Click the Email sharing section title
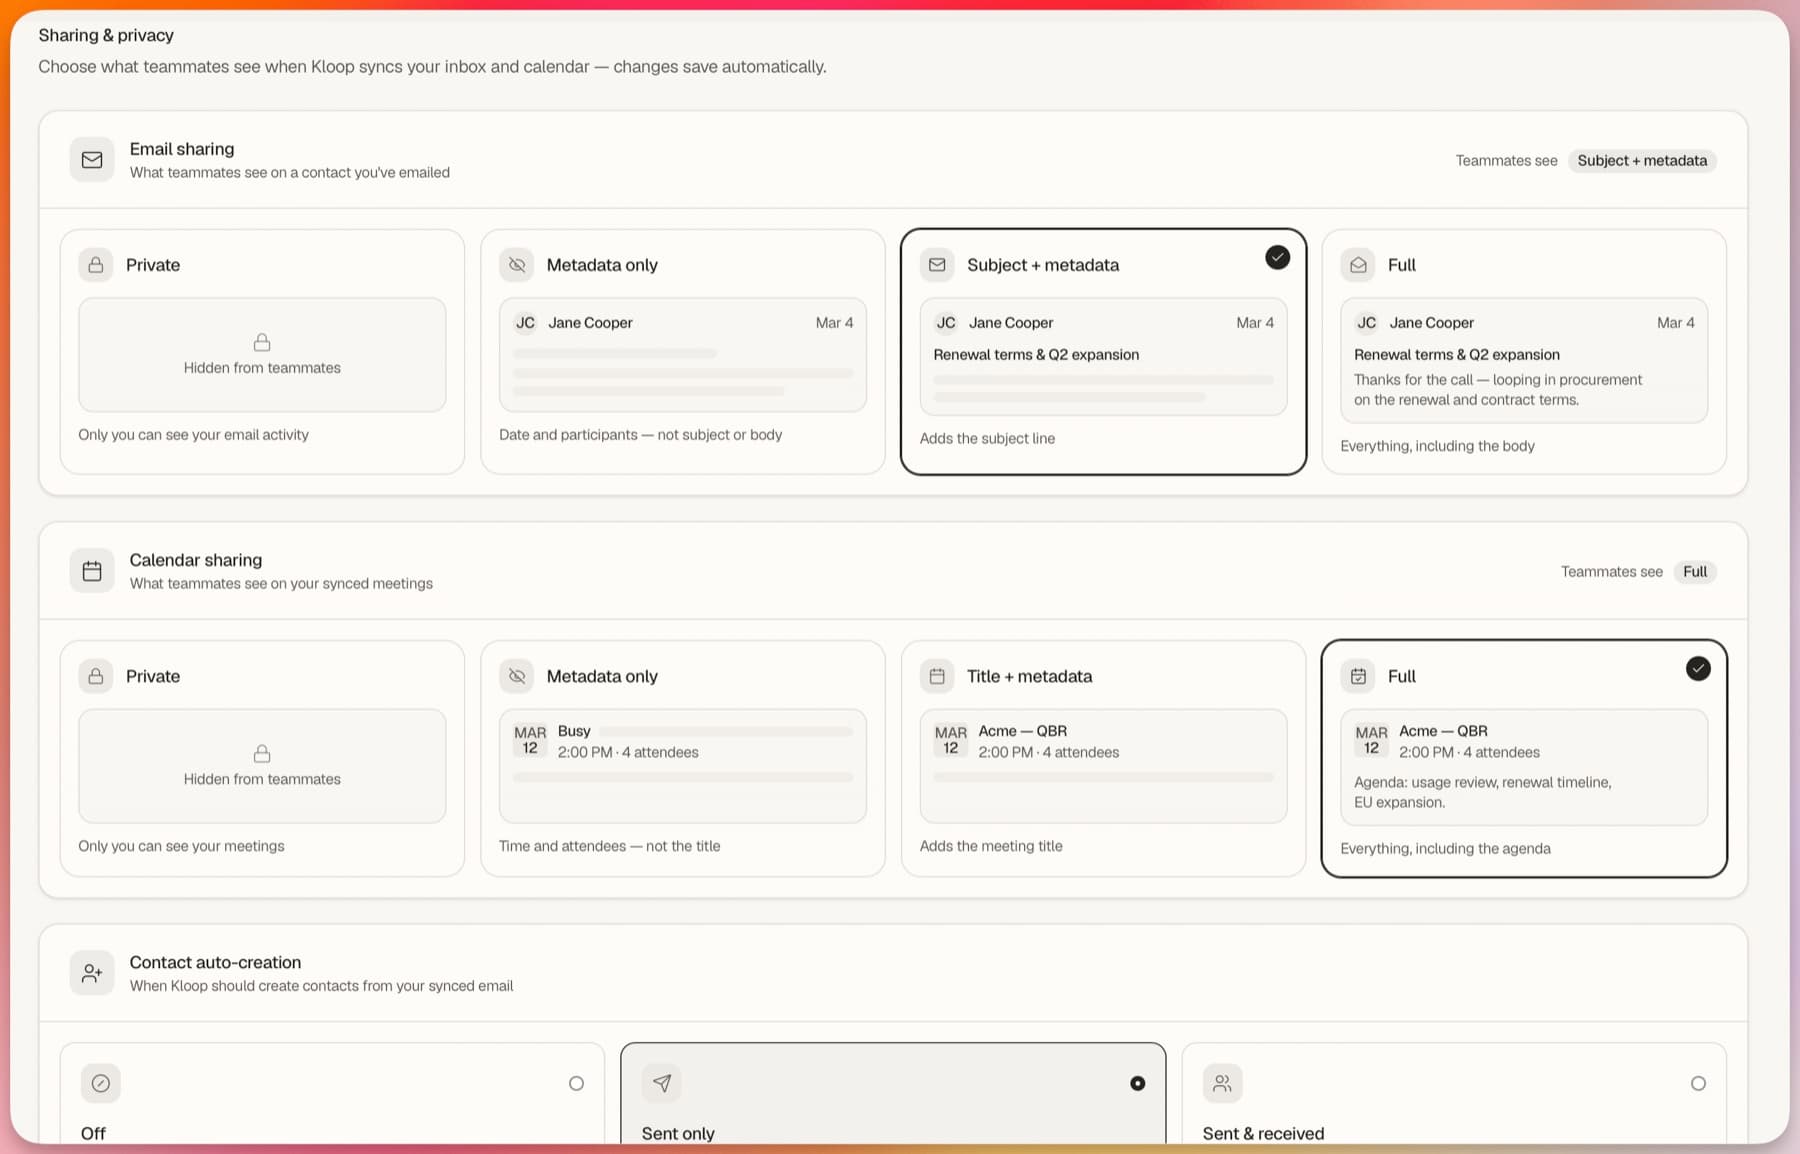 pyautogui.click(x=182, y=149)
